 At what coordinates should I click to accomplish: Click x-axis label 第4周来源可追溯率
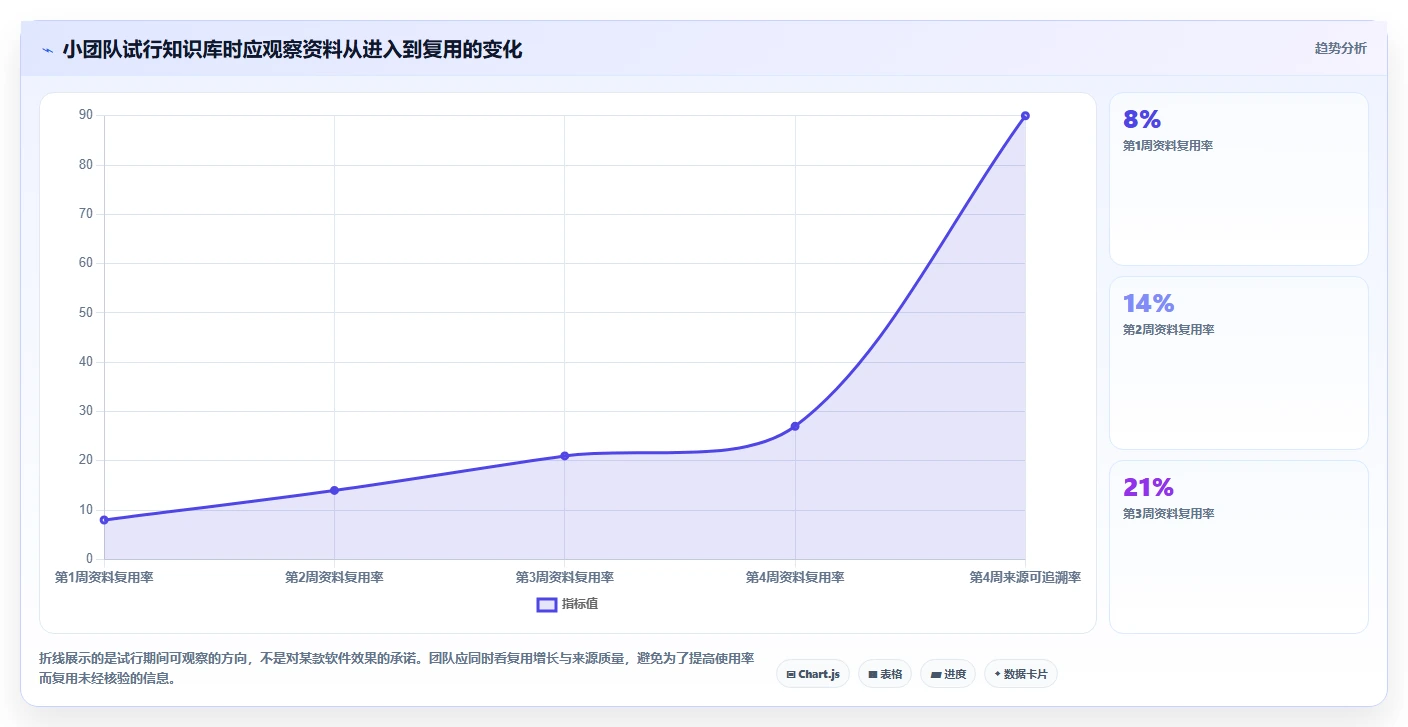[1025, 577]
